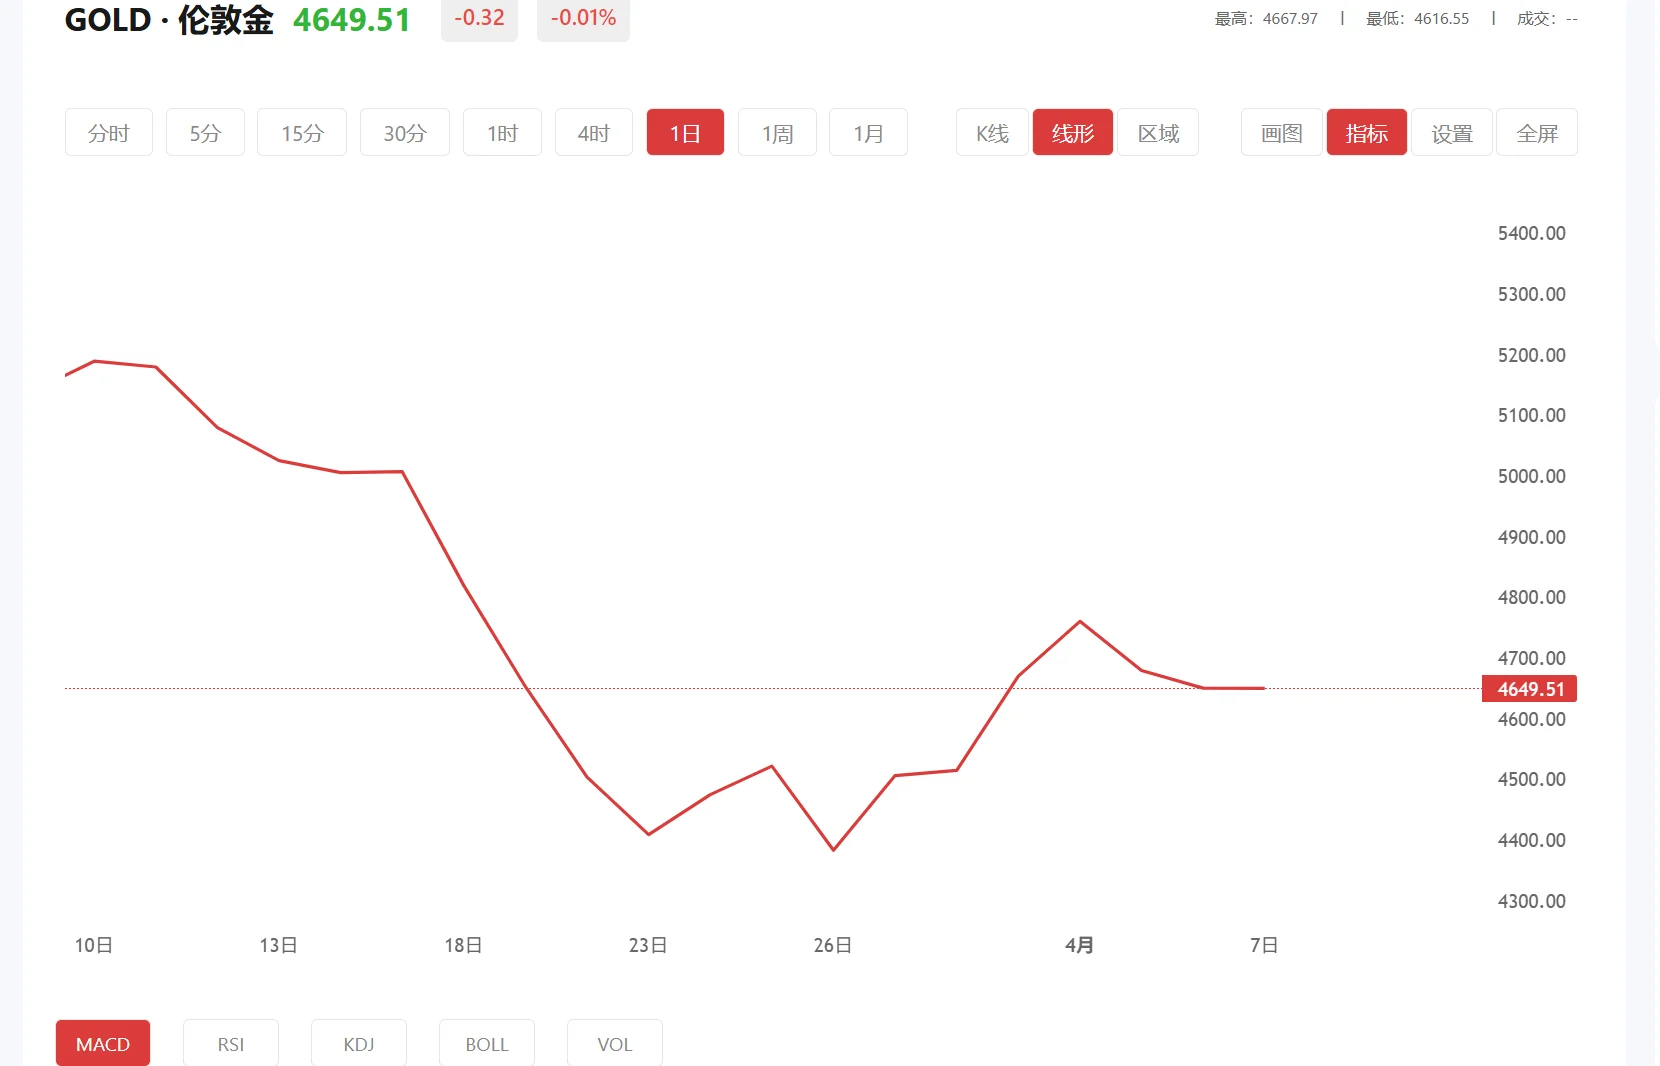Enable the 5分 timeframe

(x=205, y=132)
